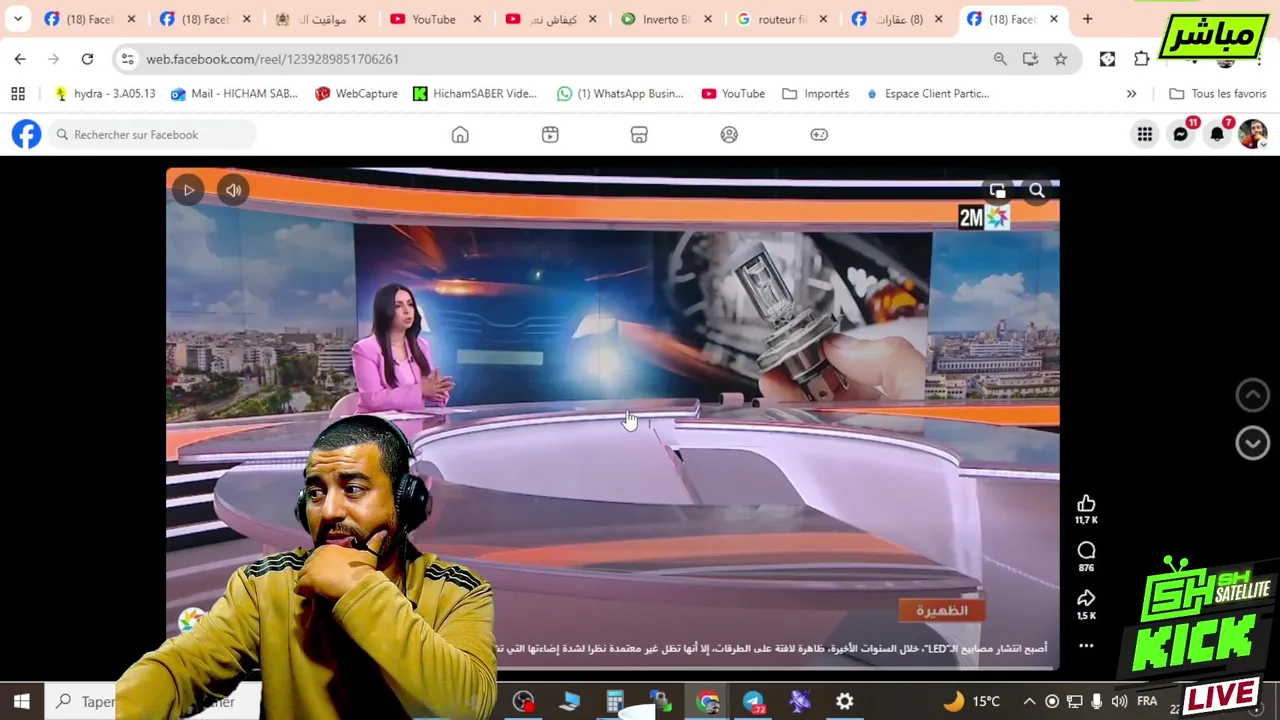
Task: Click the address bar URL
Action: tap(272, 59)
